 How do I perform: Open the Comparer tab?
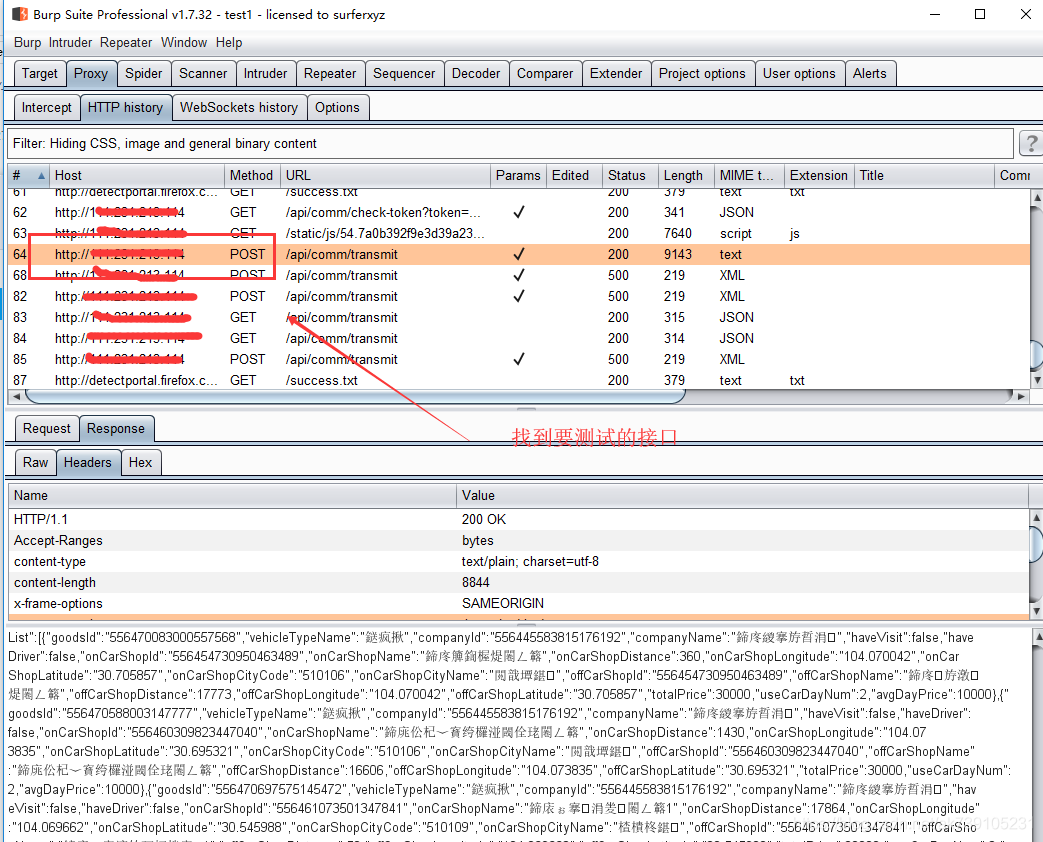tap(545, 73)
